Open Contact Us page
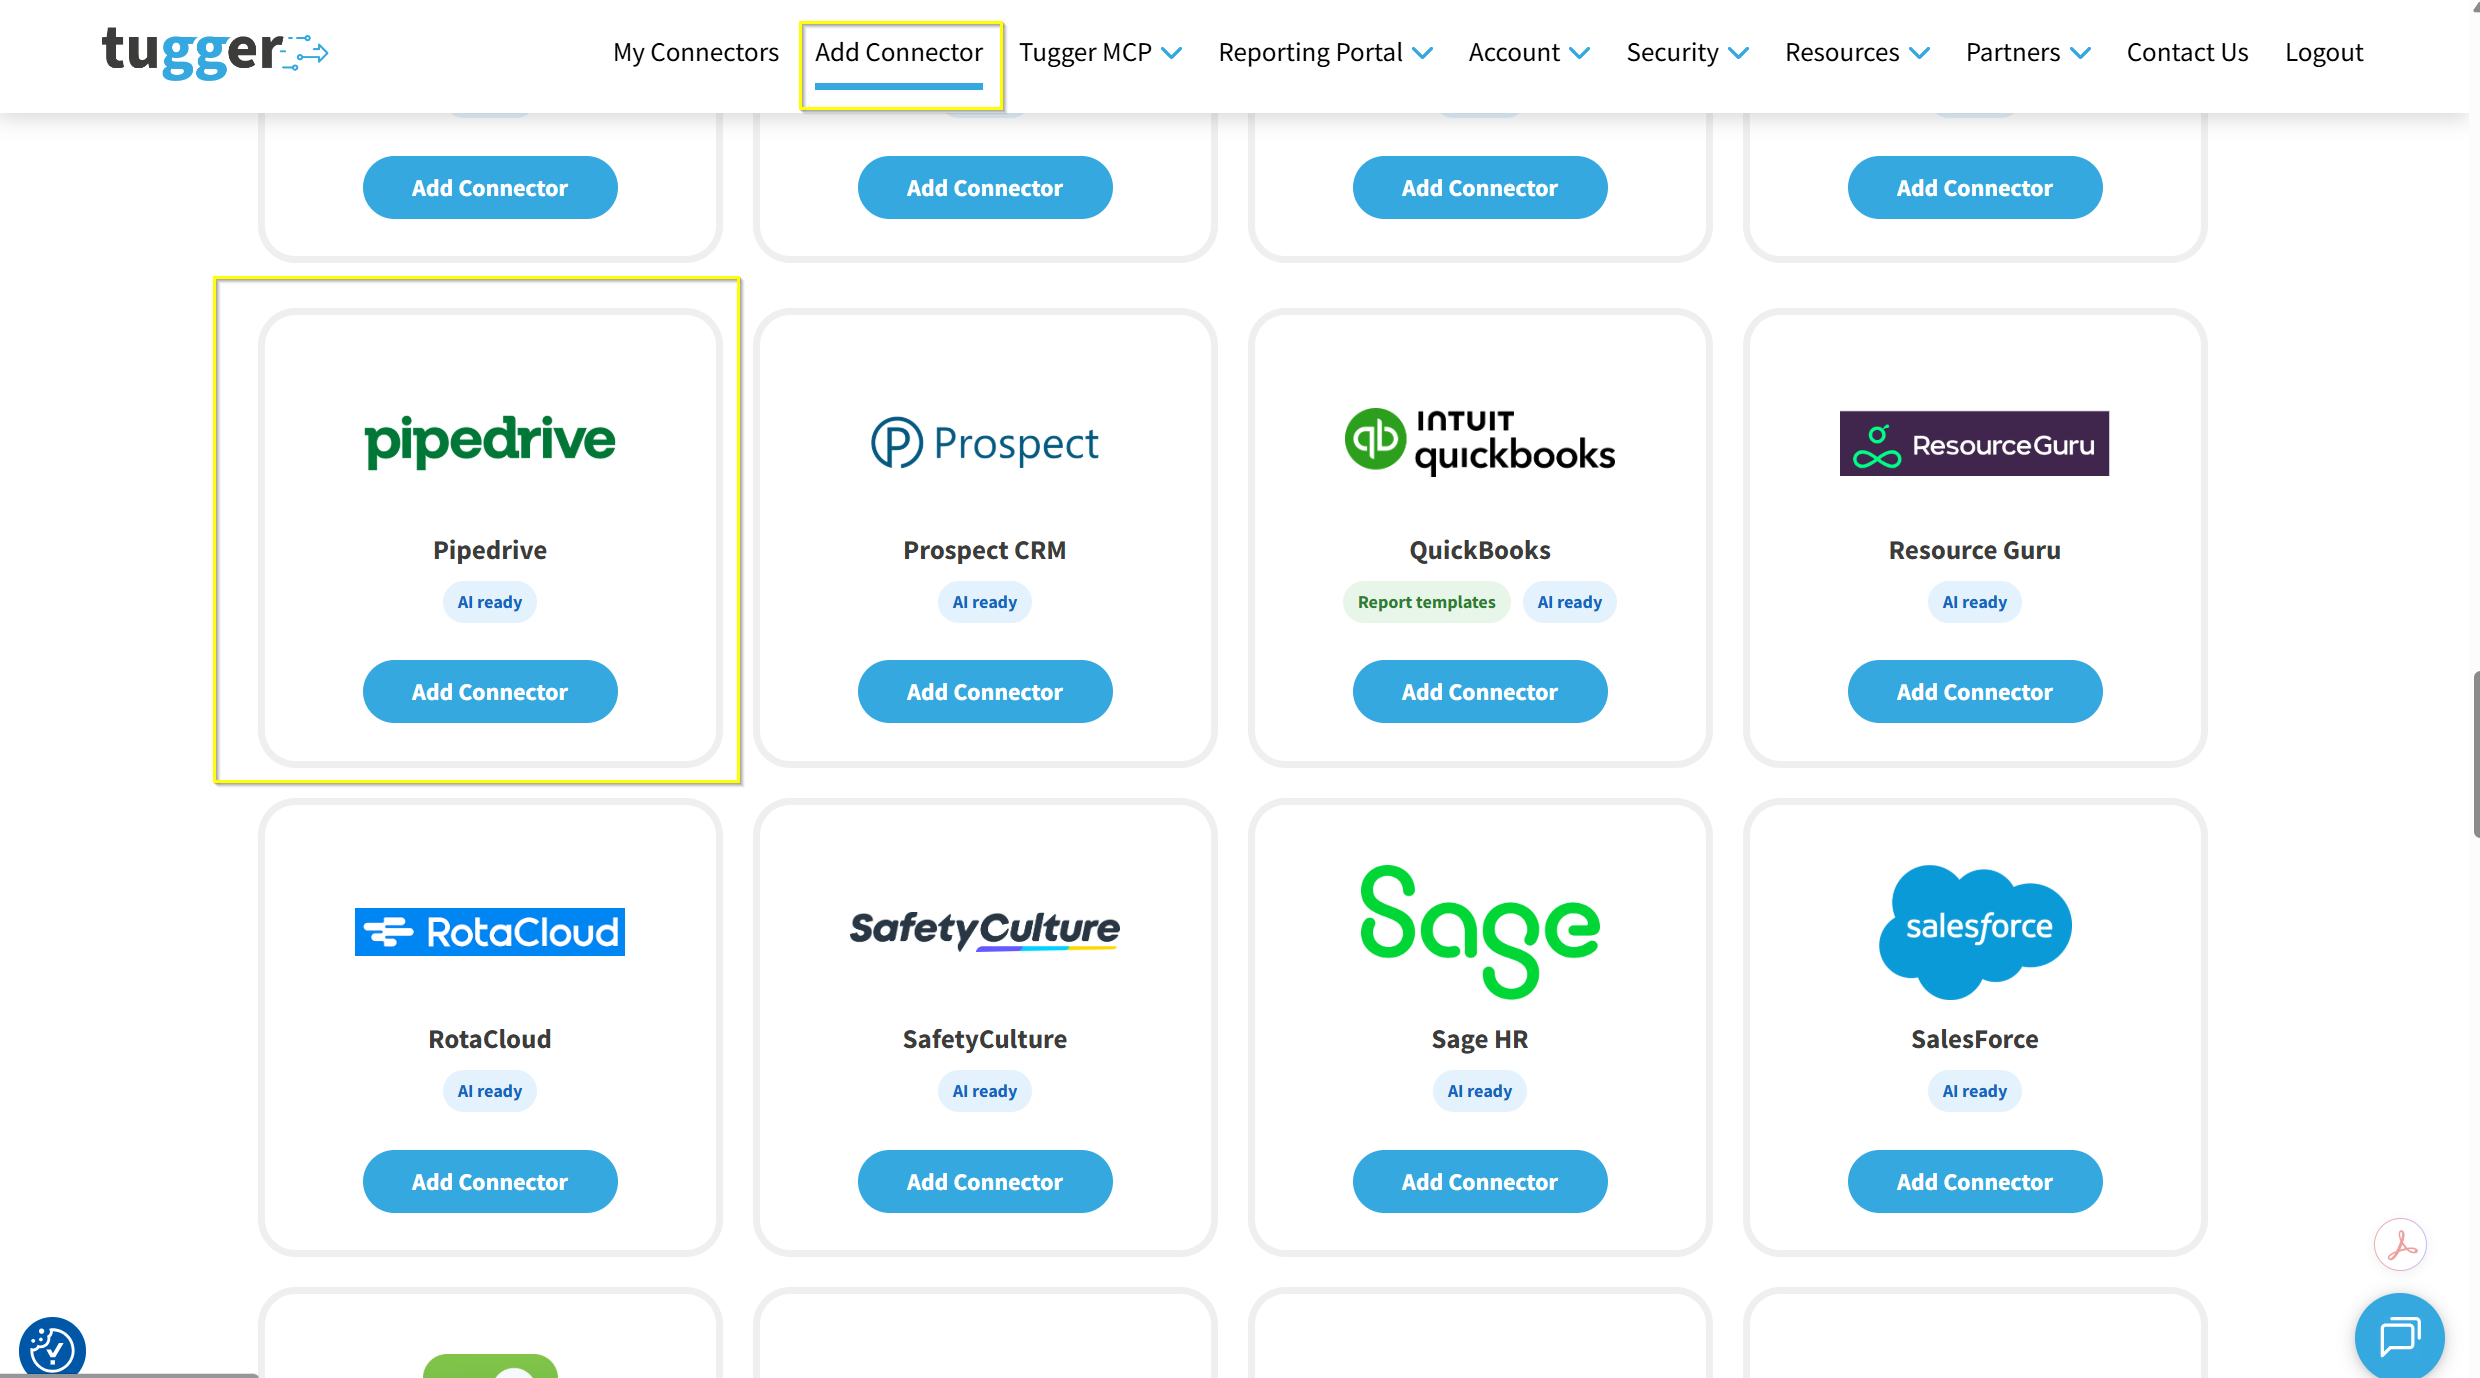The height and width of the screenshot is (1378, 2480). [x=2187, y=52]
